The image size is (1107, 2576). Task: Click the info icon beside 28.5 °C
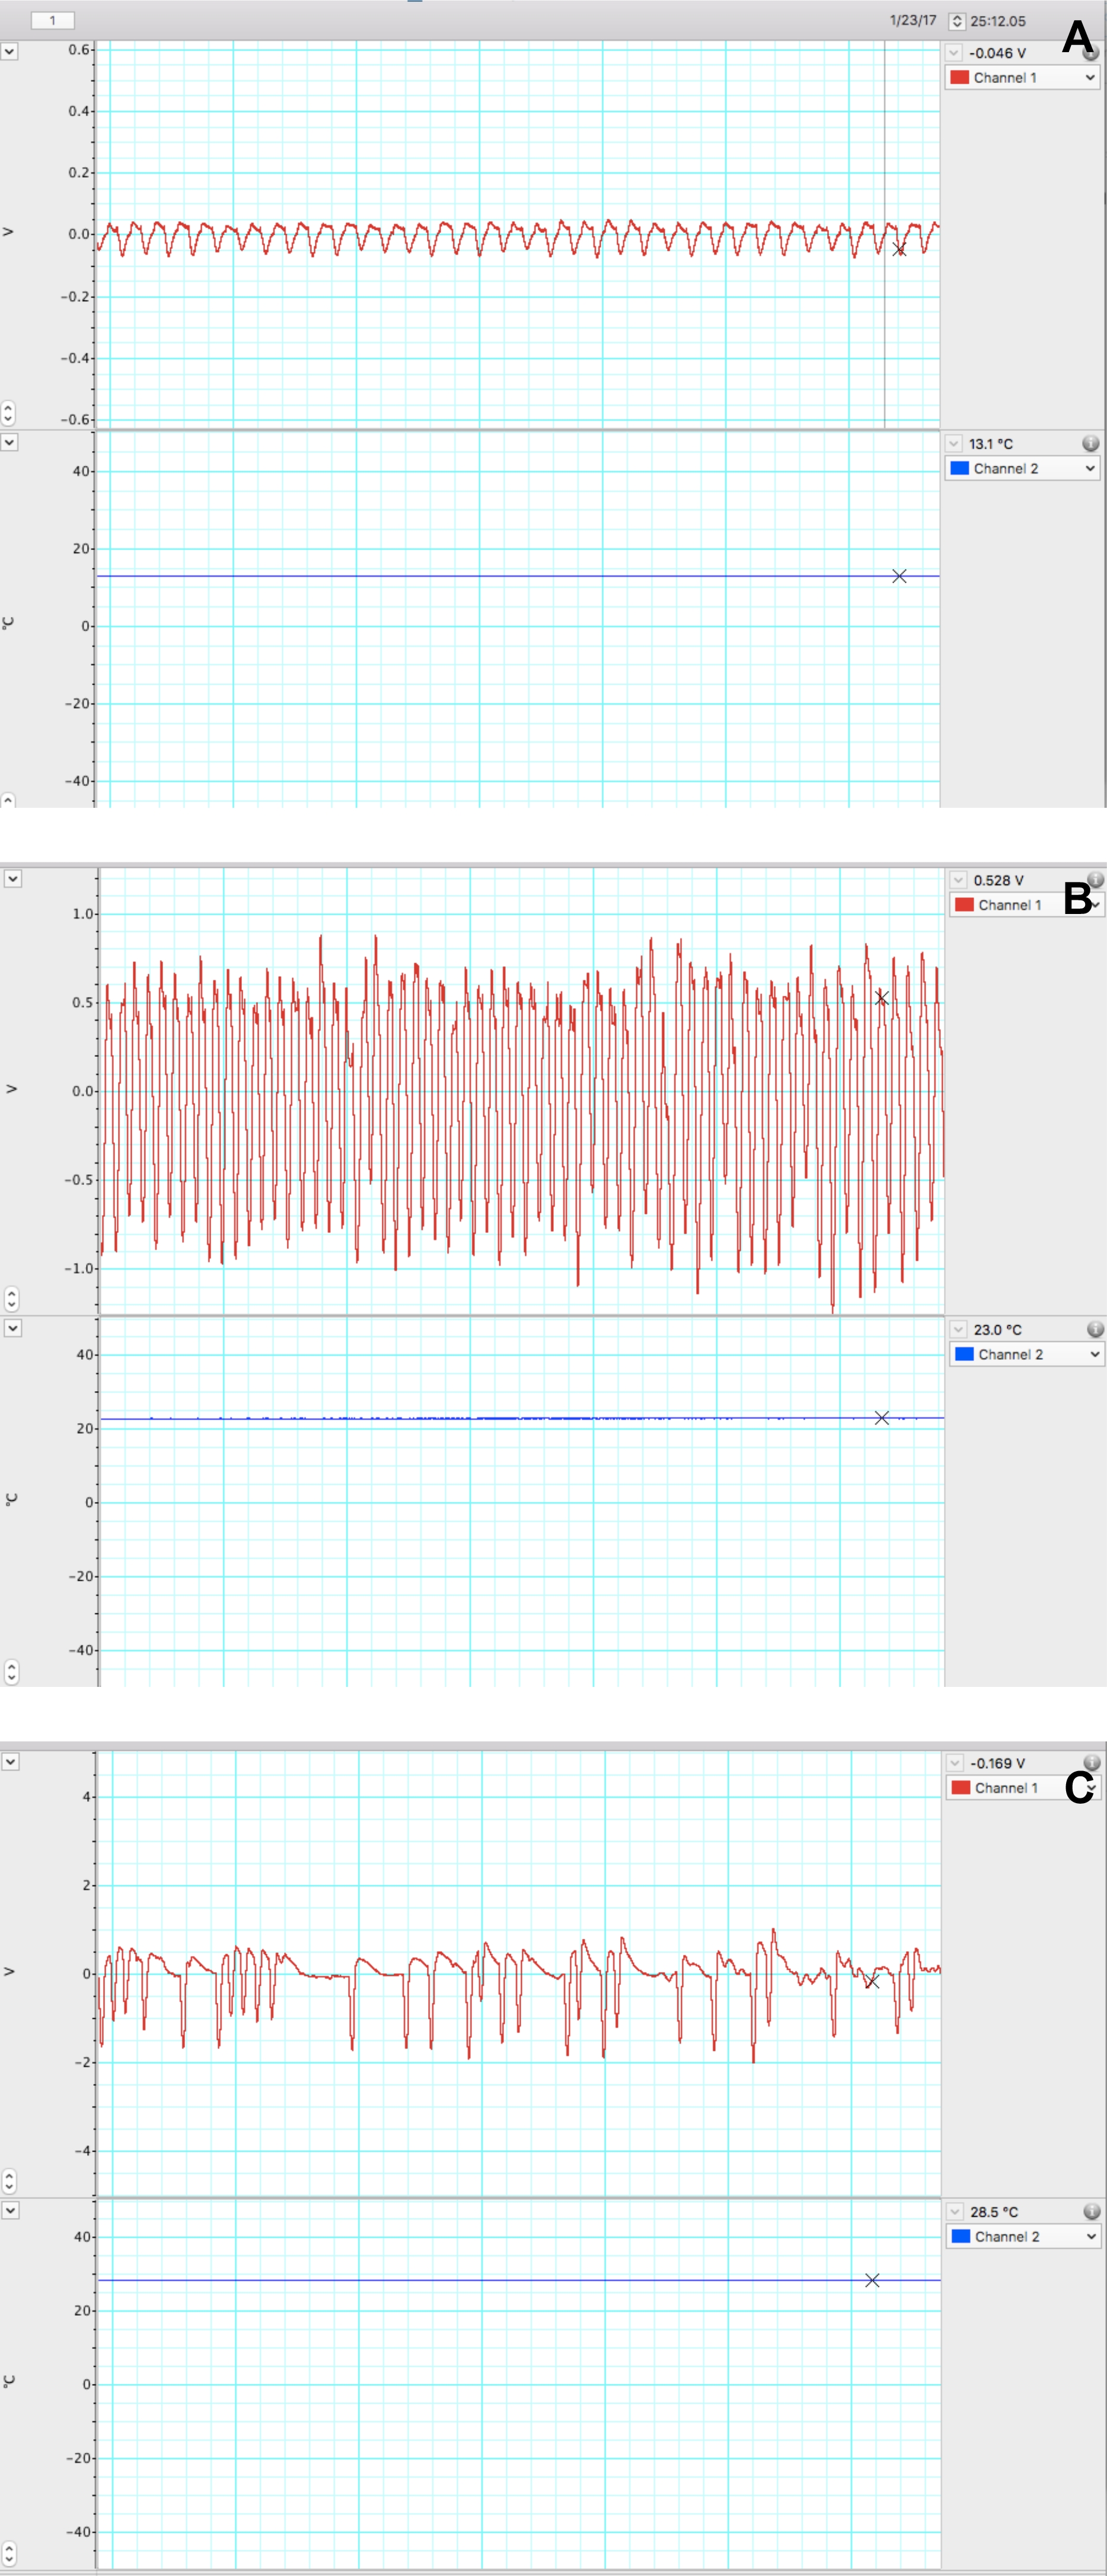1091,2212
